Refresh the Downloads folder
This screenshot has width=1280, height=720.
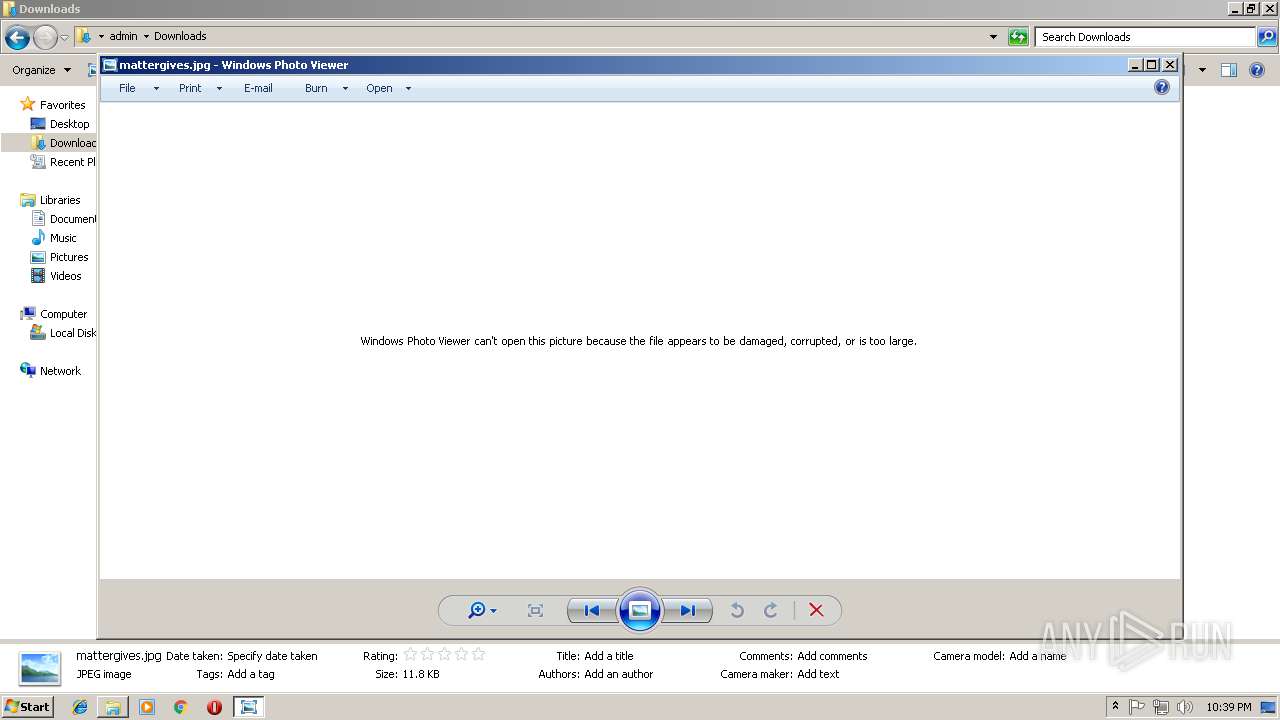[1018, 37]
